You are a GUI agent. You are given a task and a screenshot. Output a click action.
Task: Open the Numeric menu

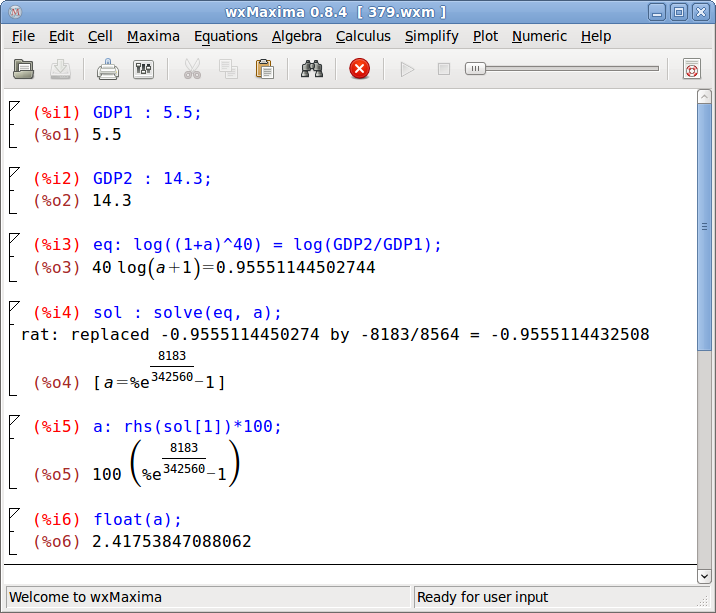(539, 36)
